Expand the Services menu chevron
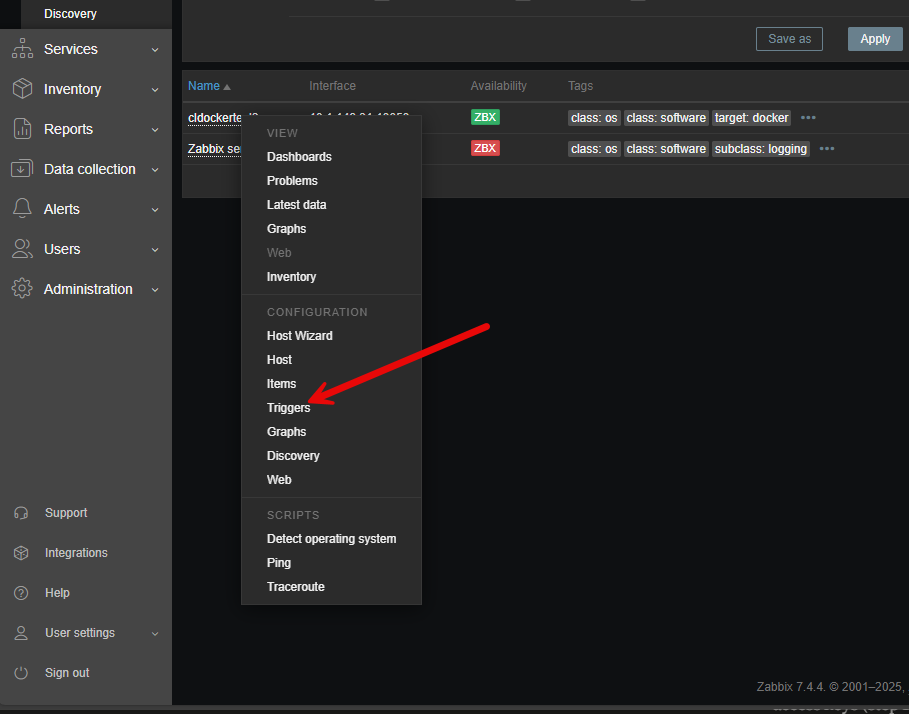This screenshot has height=714, width=909. (154, 49)
